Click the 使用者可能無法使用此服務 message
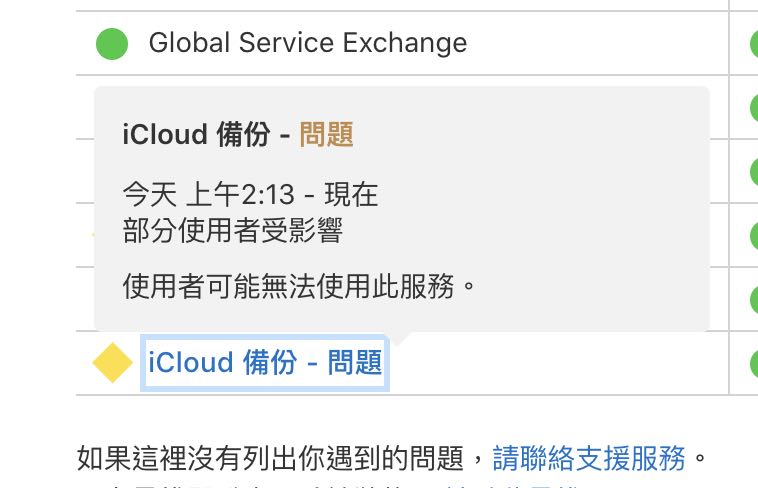This screenshot has width=758, height=488. coord(297,287)
